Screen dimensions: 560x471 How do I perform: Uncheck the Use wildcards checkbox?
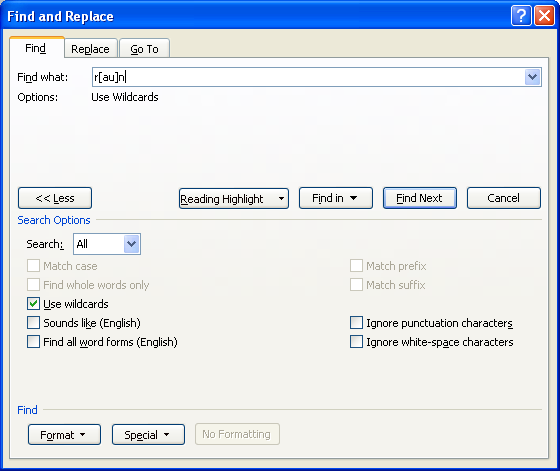[34, 304]
